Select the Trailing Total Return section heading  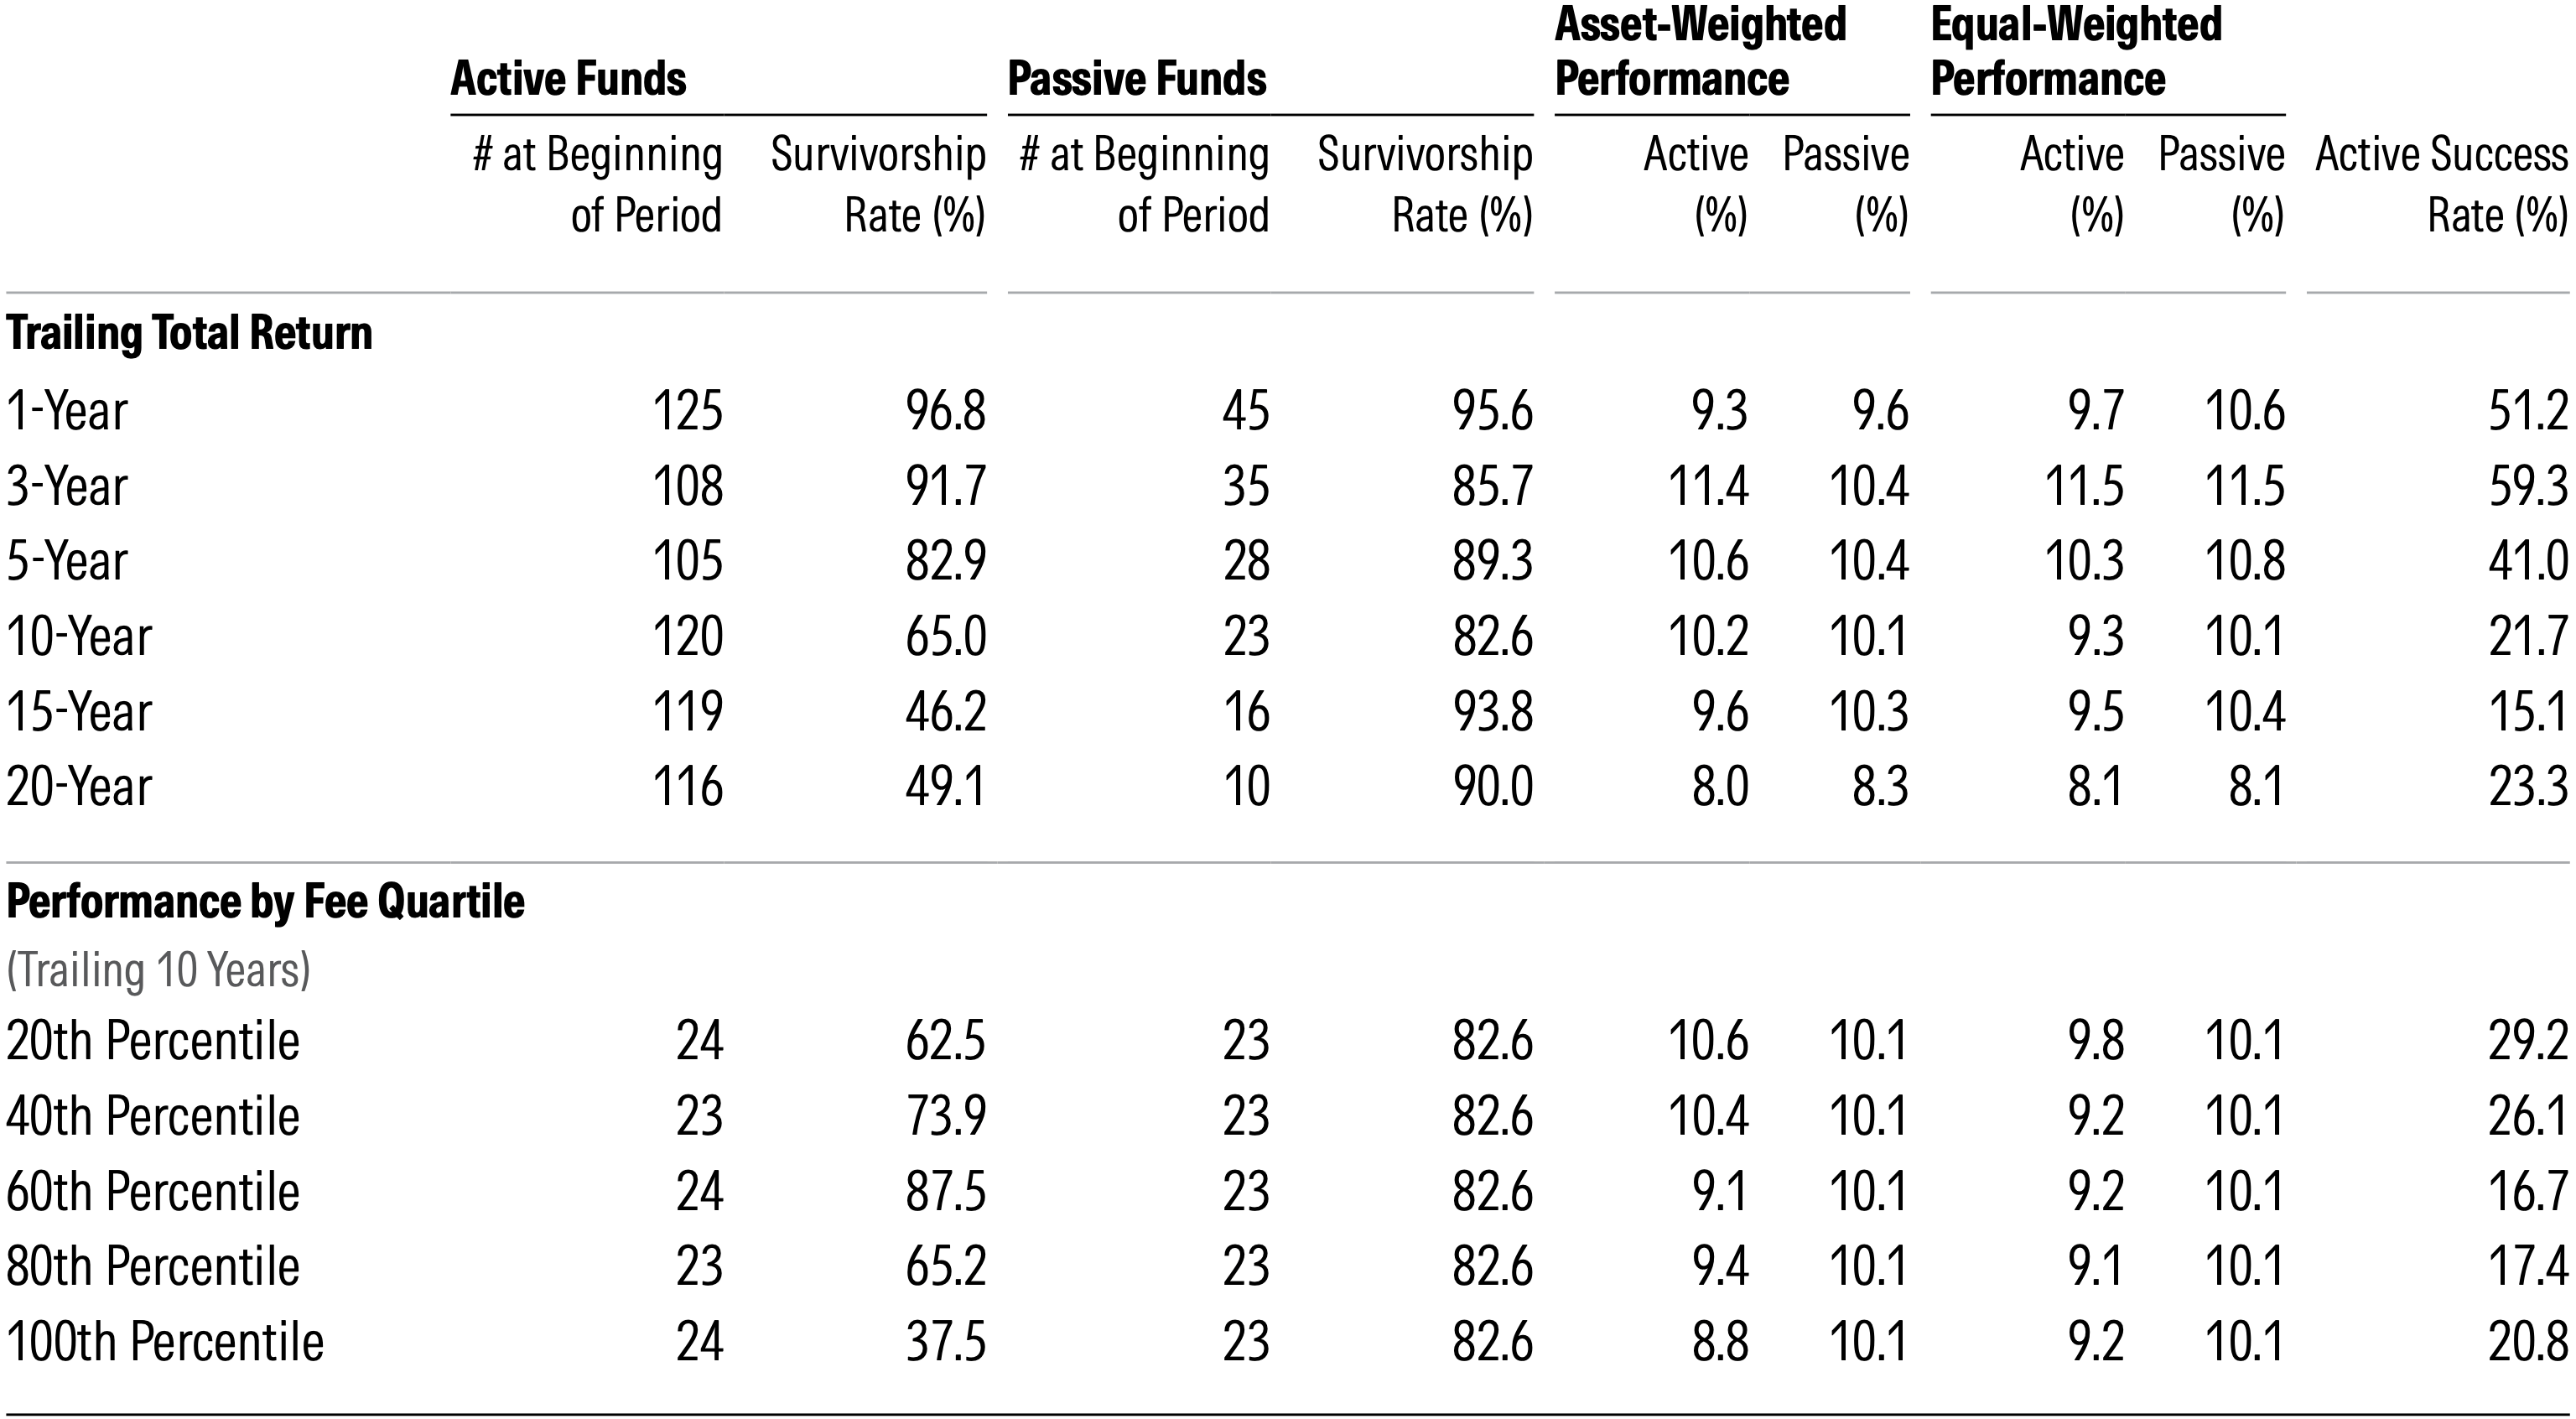189,333
